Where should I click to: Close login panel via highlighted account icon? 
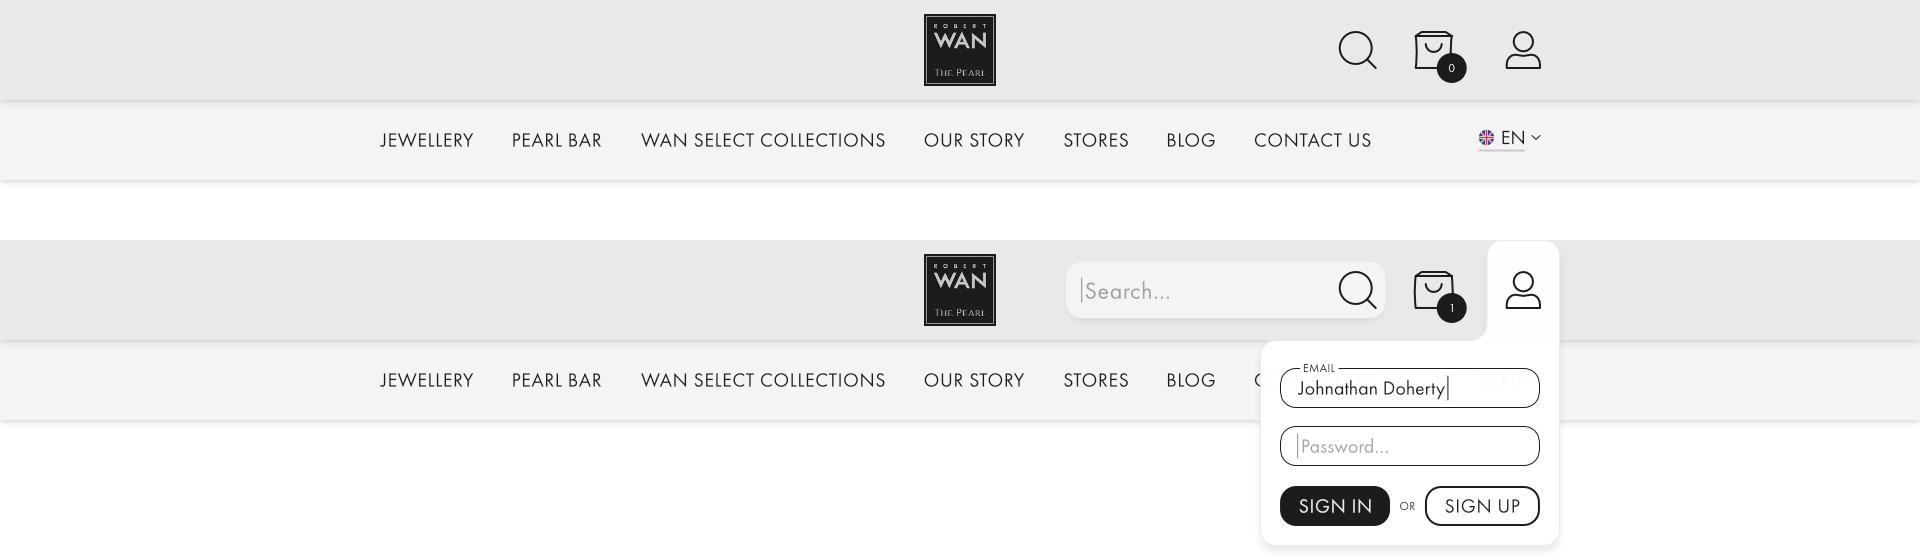(1523, 290)
